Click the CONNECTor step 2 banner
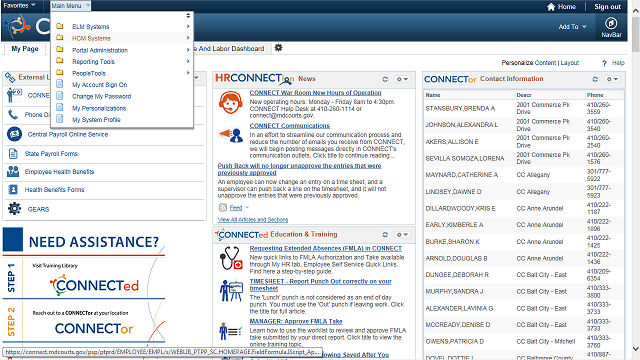 point(94,328)
